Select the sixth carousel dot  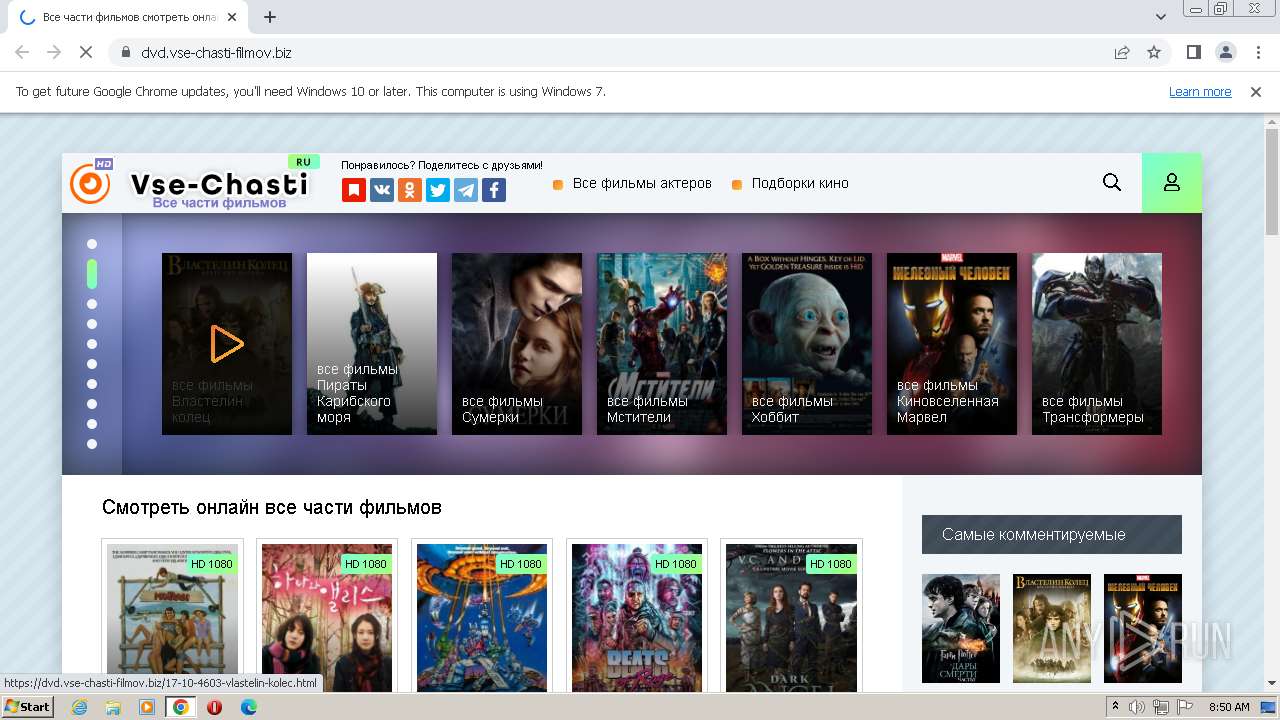click(x=92, y=364)
